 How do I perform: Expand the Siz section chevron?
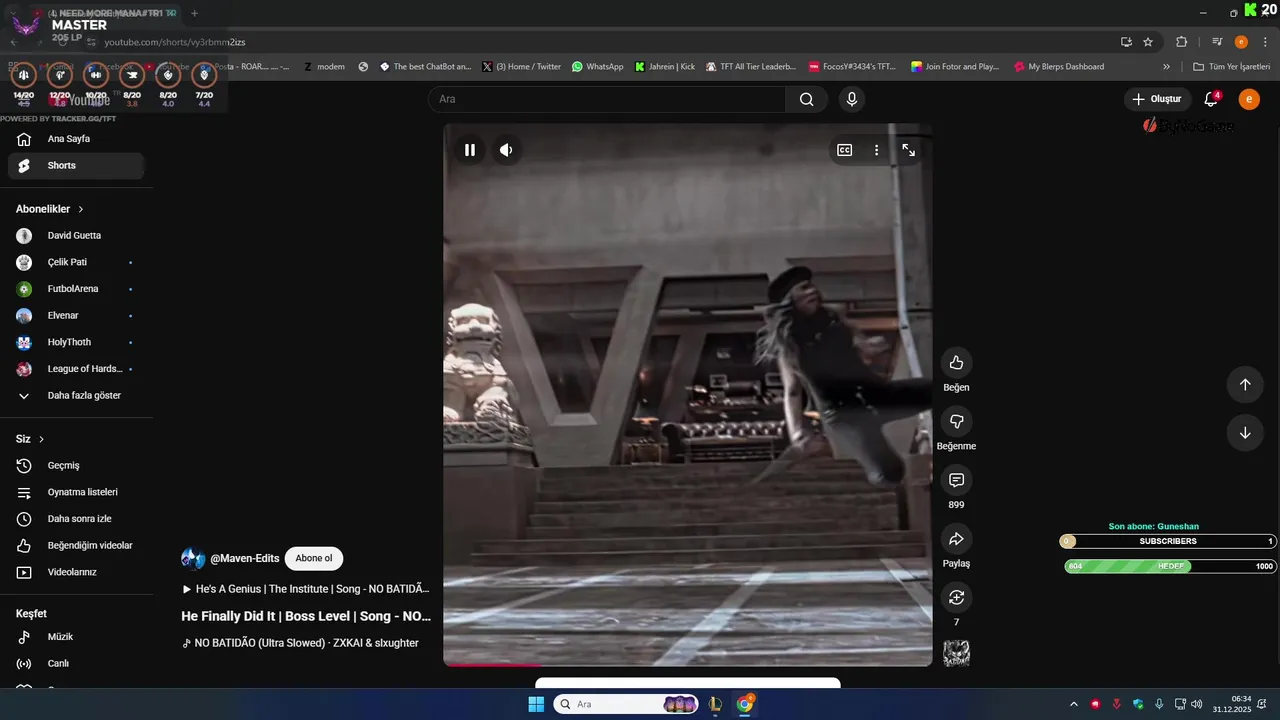coord(31,439)
